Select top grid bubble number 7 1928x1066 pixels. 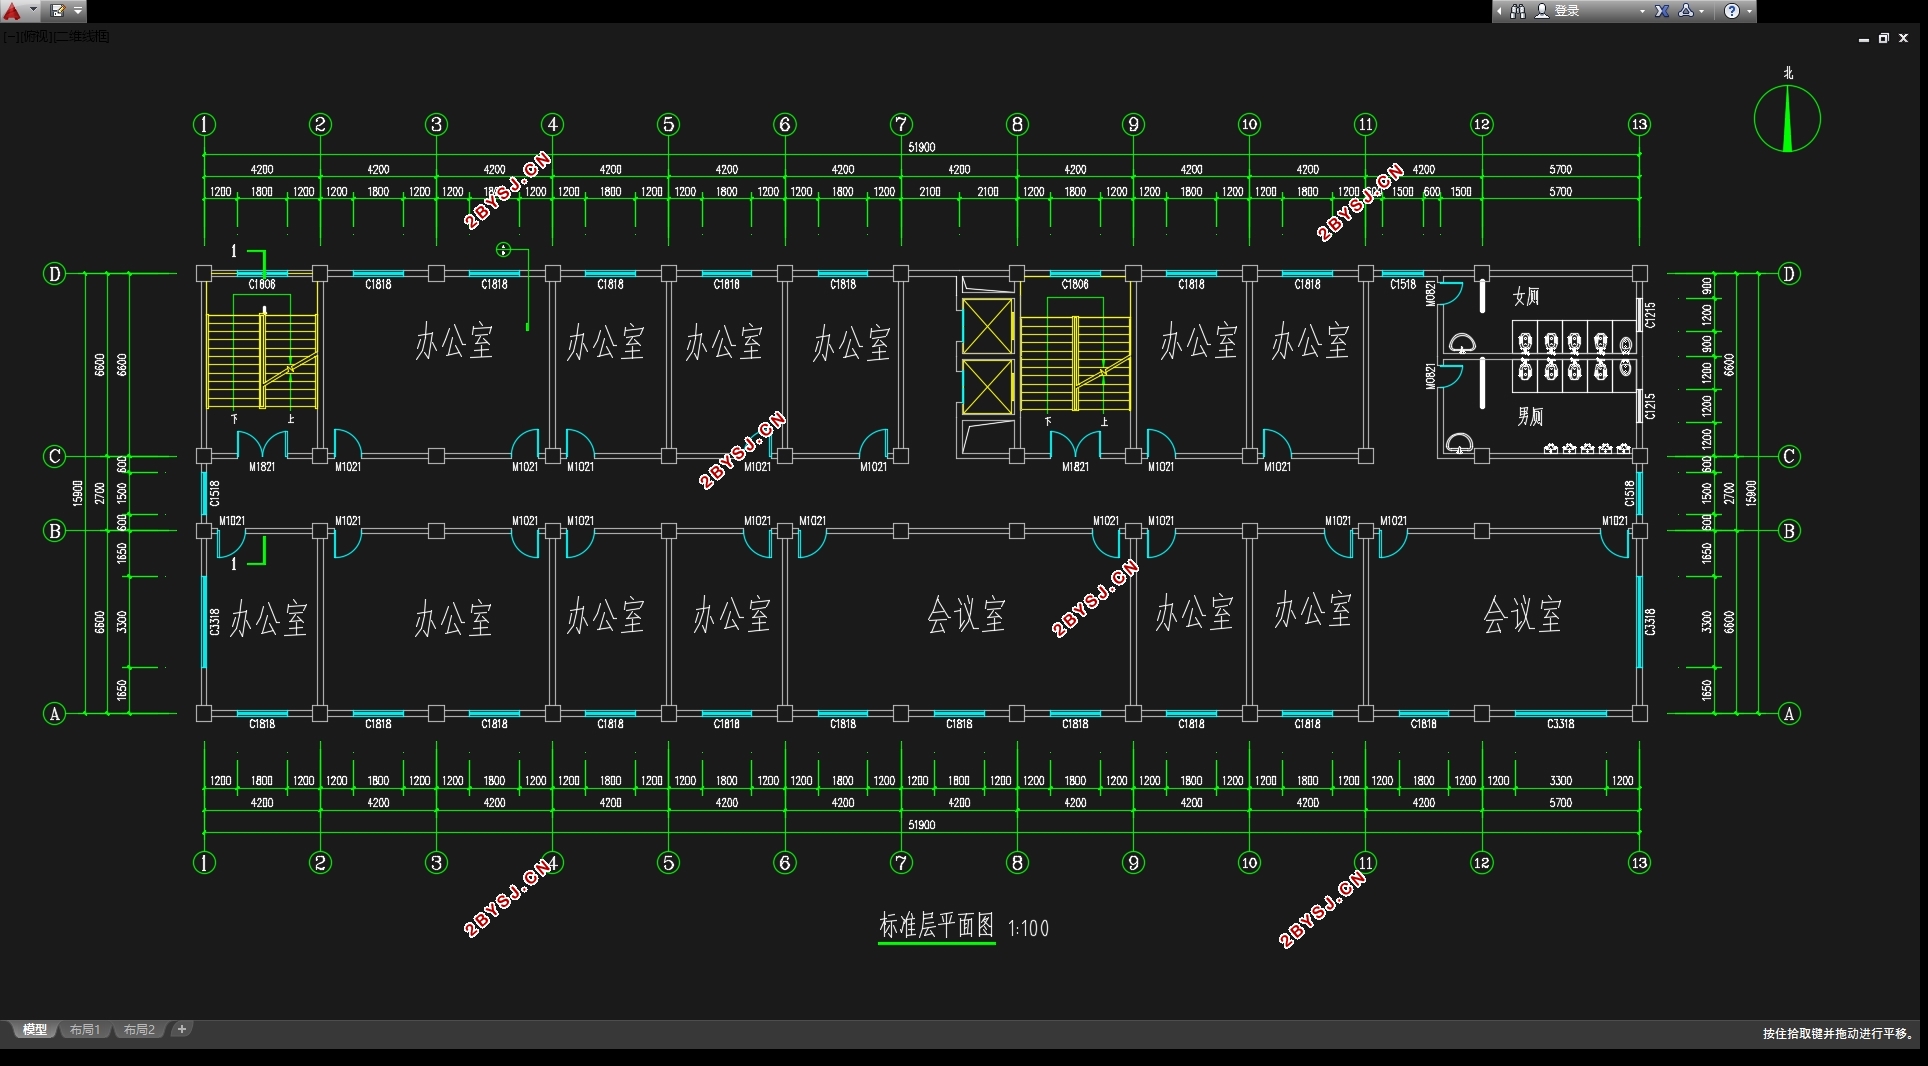tap(901, 124)
